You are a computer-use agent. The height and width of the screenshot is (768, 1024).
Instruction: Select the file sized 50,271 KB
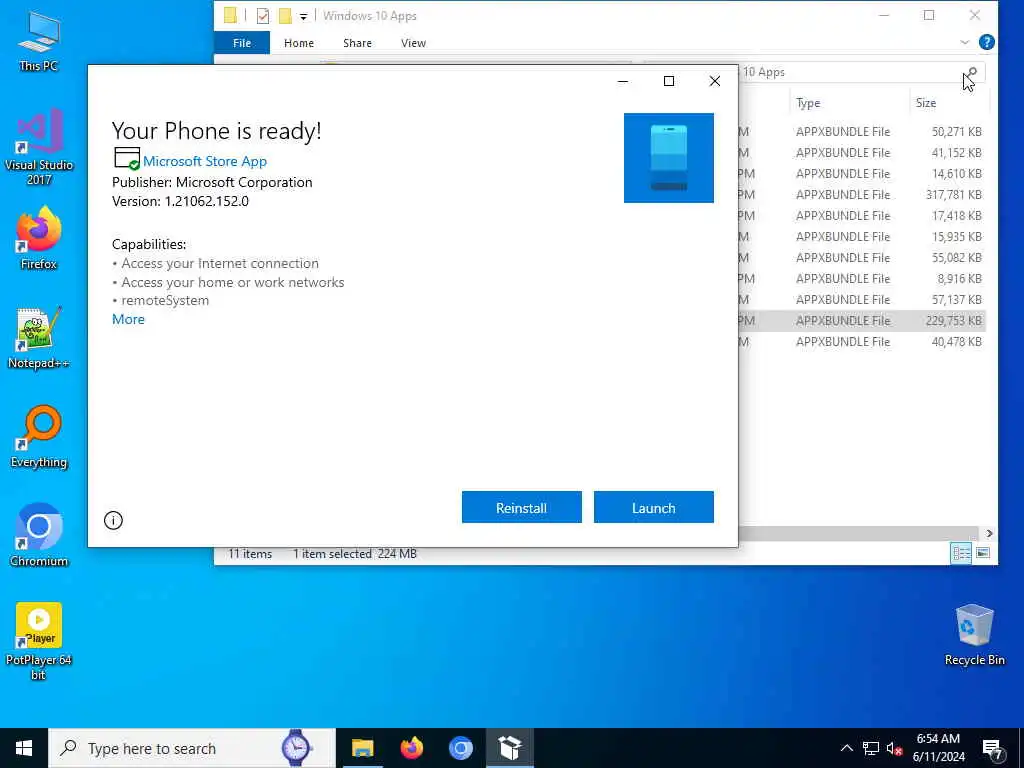click(x=861, y=132)
